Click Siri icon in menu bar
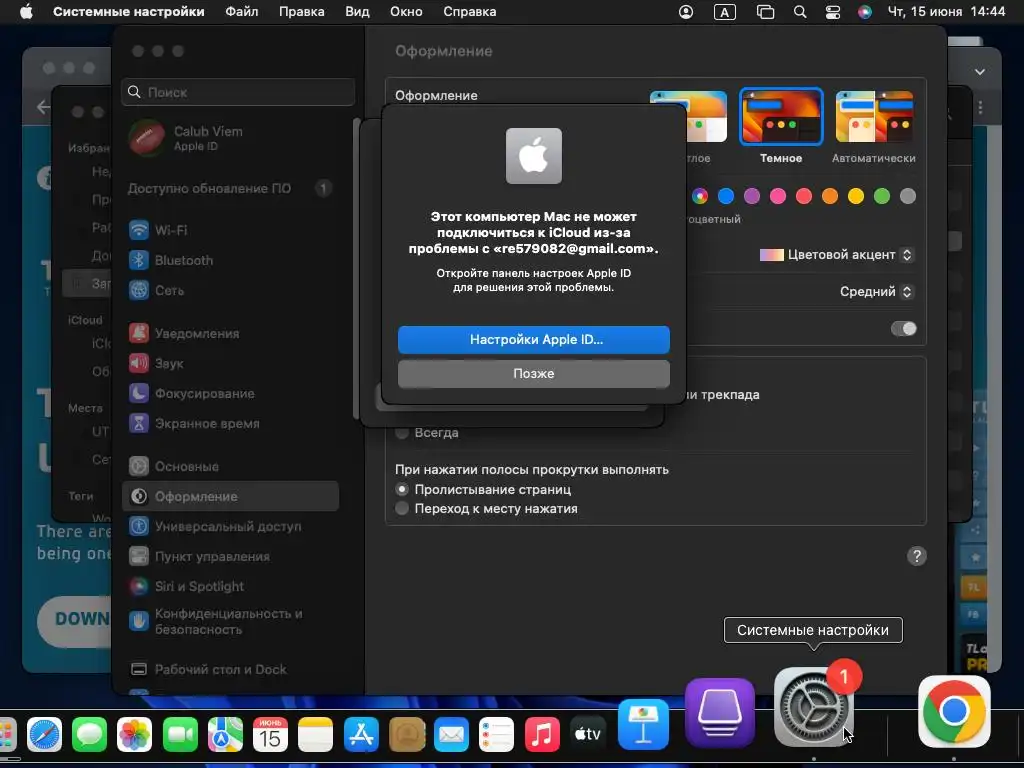1024x768 pixels. (865, 12)
